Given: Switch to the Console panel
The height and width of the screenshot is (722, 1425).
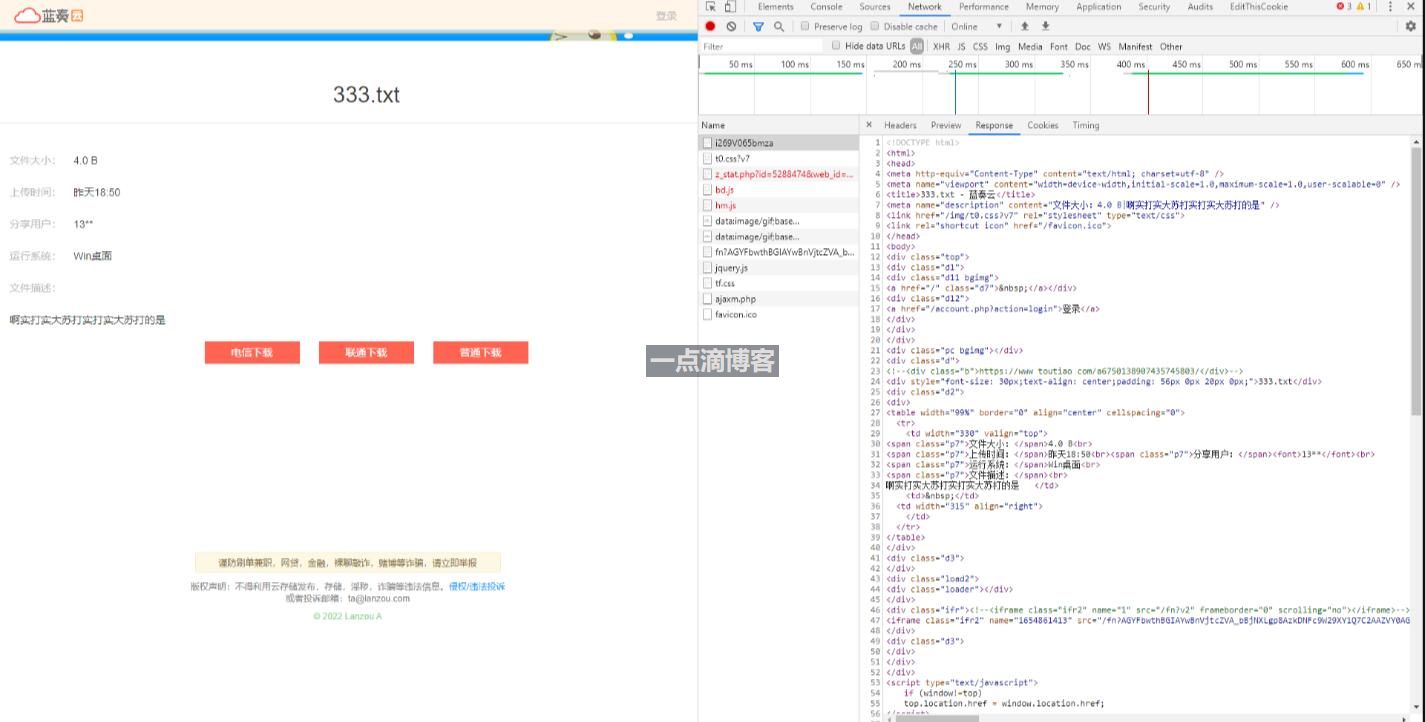Looking at the screenshot, I should [x=826, y=6].
